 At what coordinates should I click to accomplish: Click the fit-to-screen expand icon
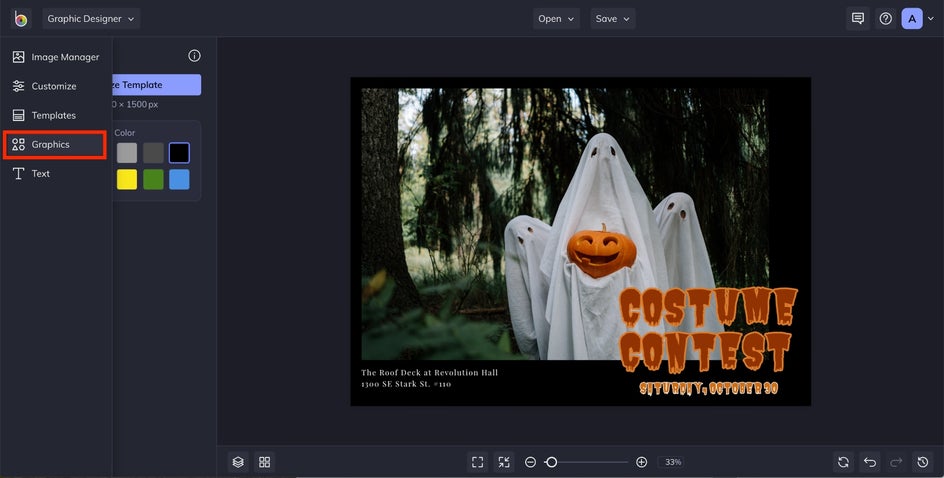point(478,462)
